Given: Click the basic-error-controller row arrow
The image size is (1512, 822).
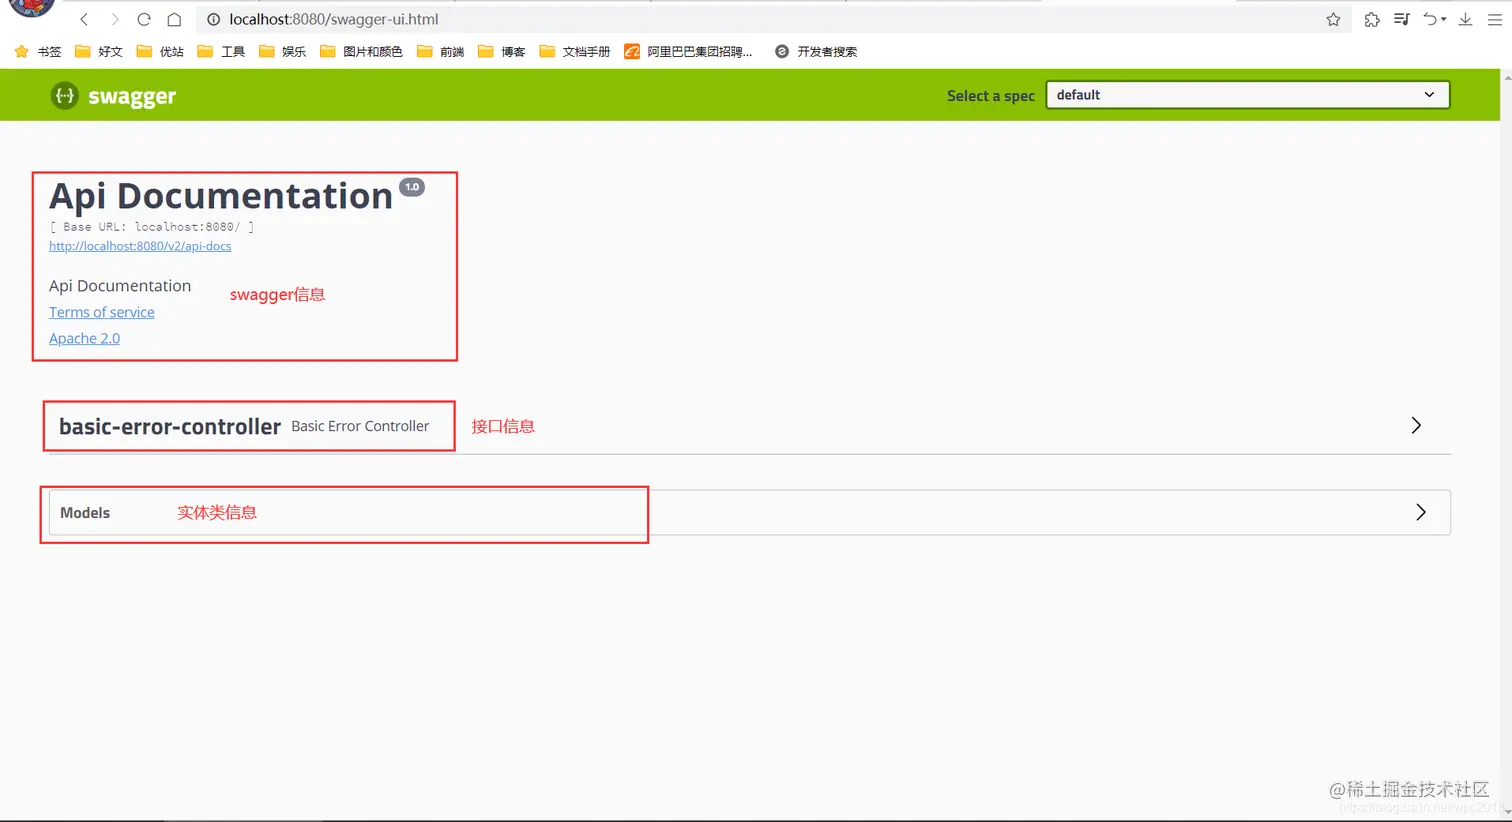Looking at the screenshot, I should 1416,425.
